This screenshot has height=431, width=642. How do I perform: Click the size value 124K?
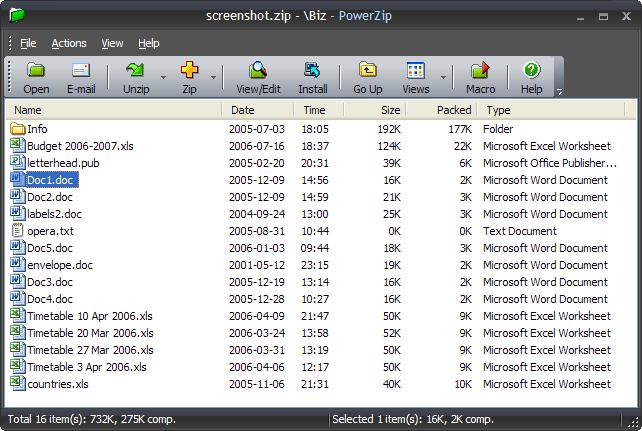tap(389, 146)
